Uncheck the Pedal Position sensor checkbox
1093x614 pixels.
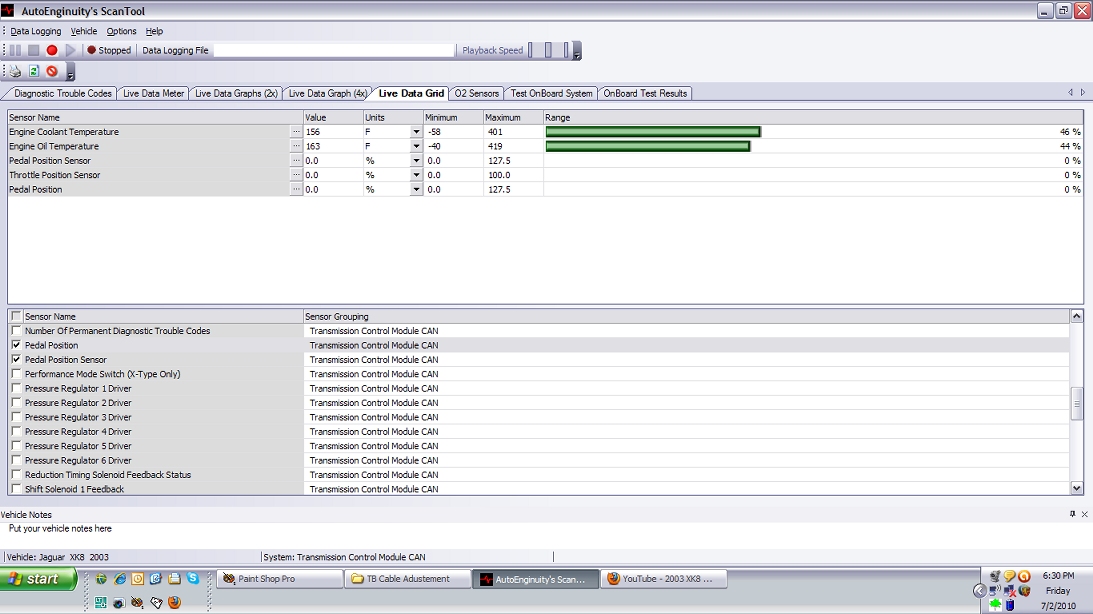(x=16, y=345)
